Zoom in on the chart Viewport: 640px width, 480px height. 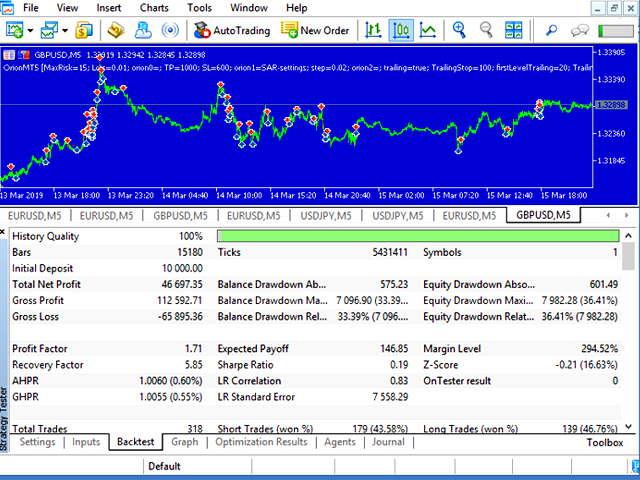(x=459, y=30)
